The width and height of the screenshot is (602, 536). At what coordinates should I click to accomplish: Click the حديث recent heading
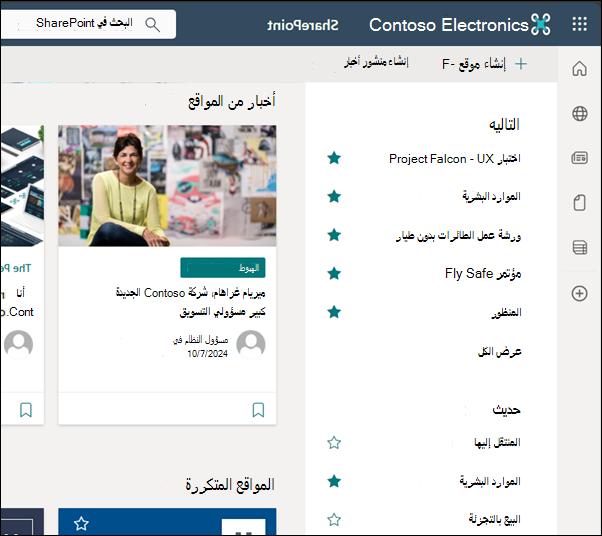(x=506, y=410)
